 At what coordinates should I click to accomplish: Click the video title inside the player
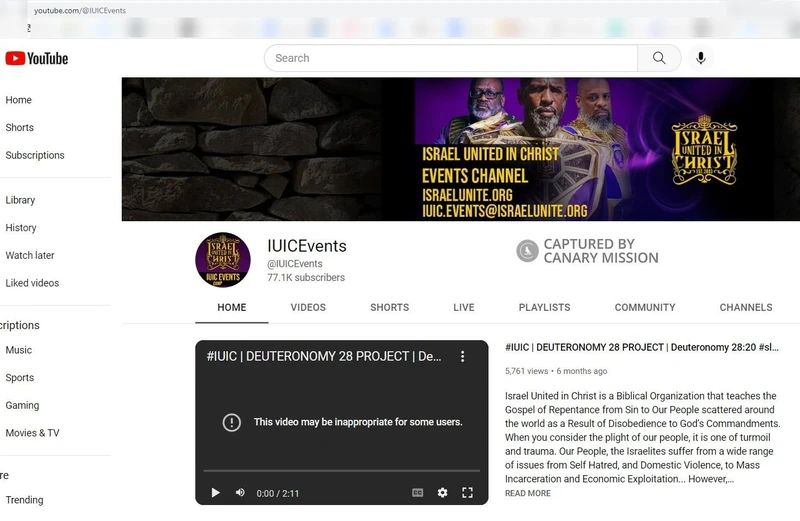coord(324,356)
